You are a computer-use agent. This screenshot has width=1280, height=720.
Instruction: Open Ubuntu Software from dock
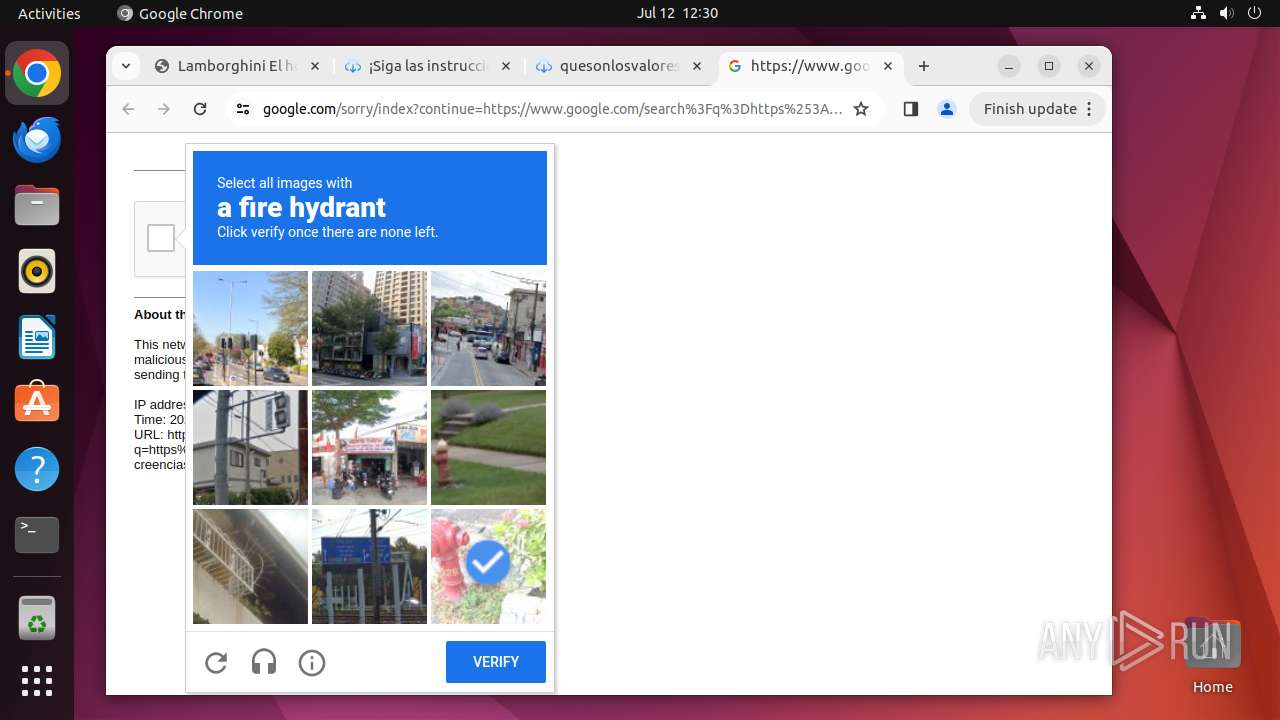coord(37,403)
